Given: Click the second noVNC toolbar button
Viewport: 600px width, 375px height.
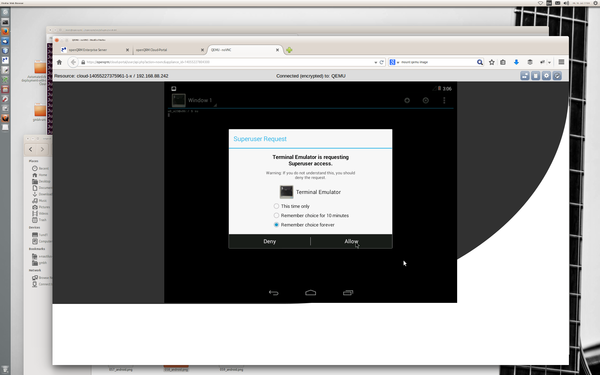Looking at the screenshot, I should (535, 76).
